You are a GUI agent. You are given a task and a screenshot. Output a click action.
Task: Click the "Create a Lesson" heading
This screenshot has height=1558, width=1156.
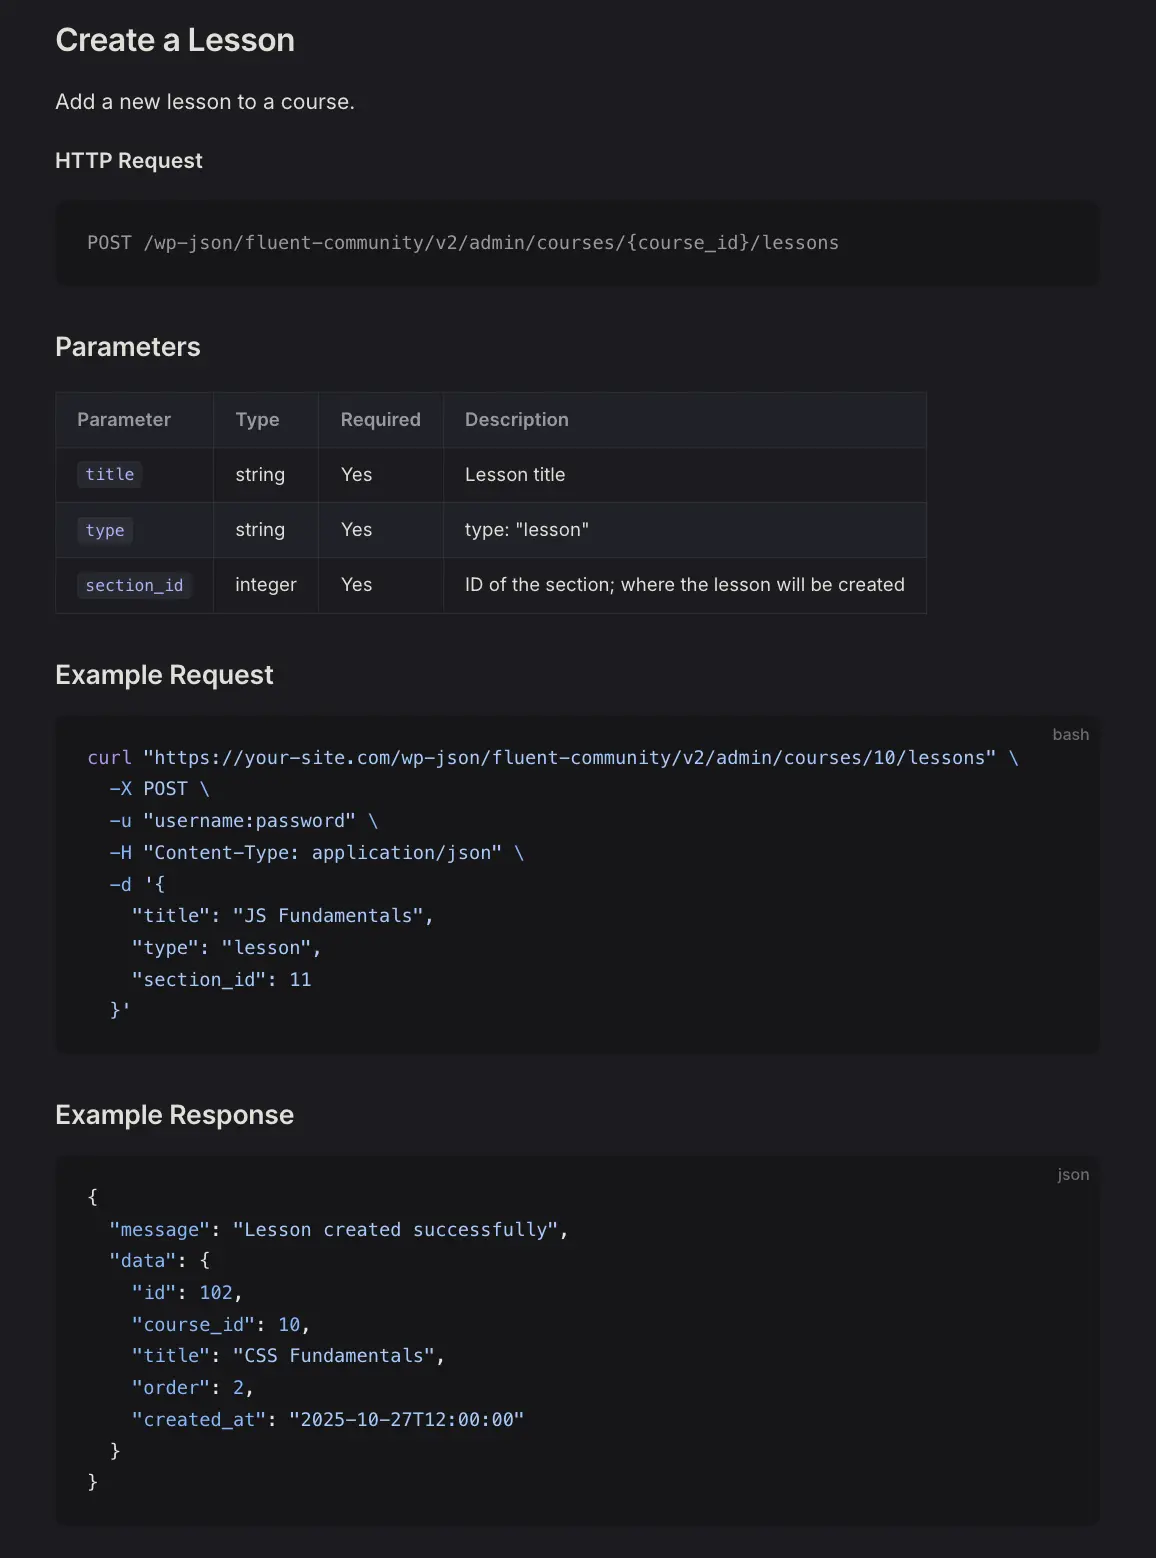click(175, 40)
